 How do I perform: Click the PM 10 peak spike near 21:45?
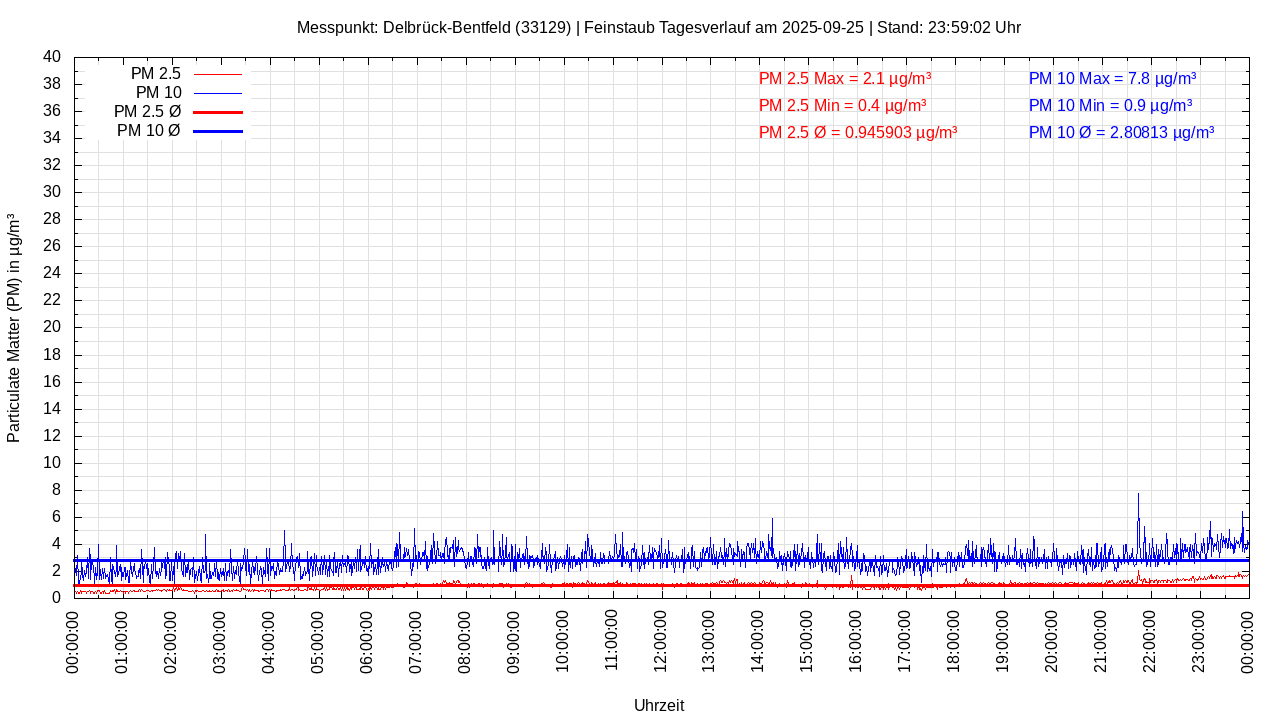click(x=1138, y=496)
